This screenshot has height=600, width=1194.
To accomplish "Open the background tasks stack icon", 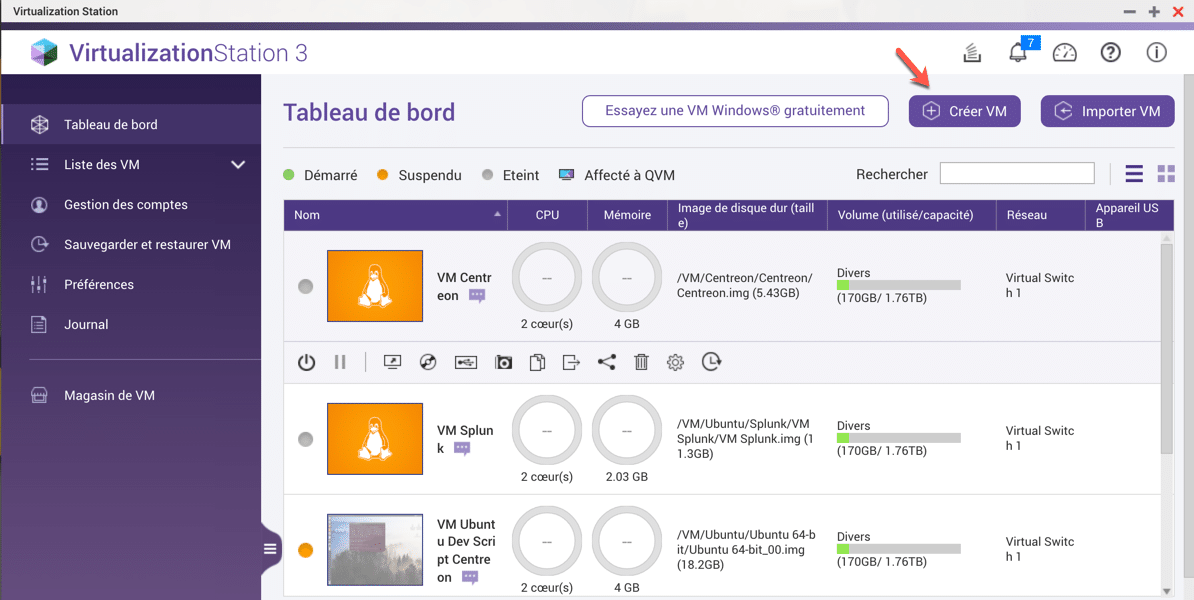I will tap(972, 53).
